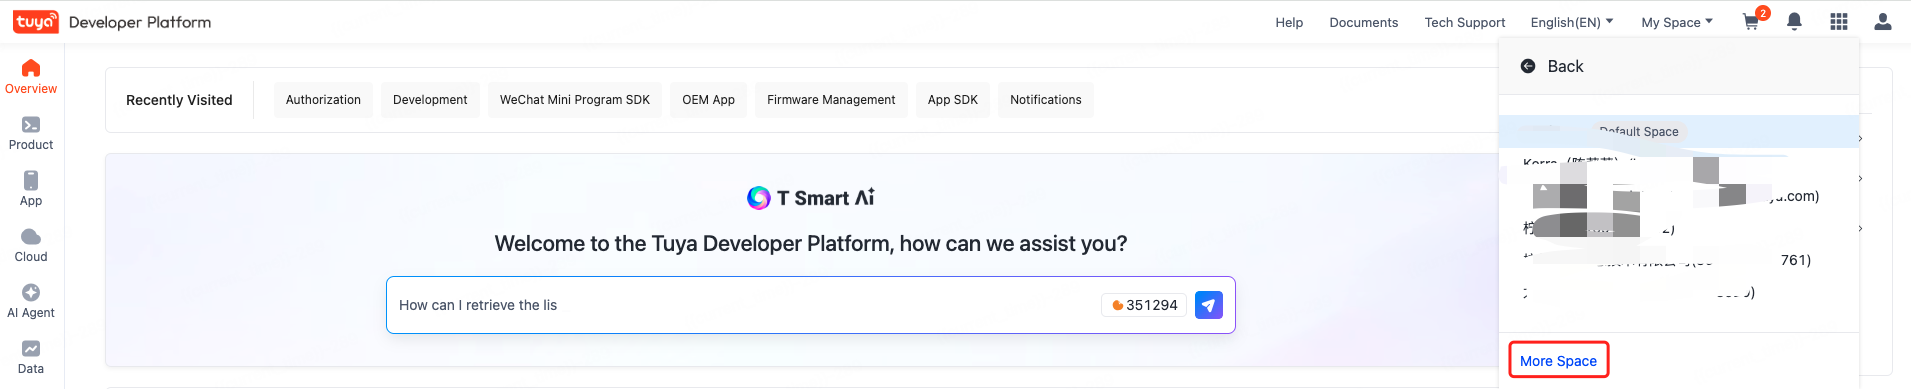This screenshot has height=389, width=1911.
Task: Open the Cloud sidebar section
Action: [x=31, y=245]
